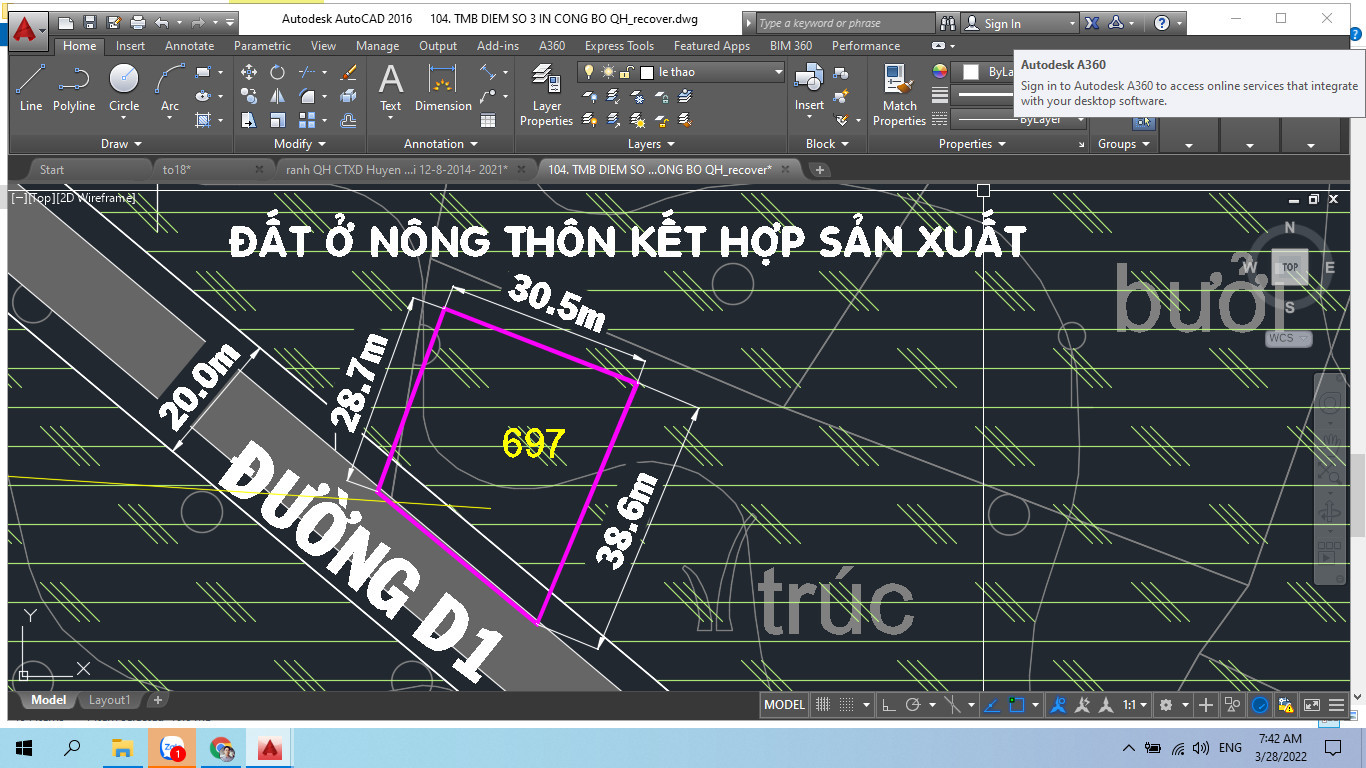Switch to the to18* drawing tab
1366x768 pixels.
point(176,170)
